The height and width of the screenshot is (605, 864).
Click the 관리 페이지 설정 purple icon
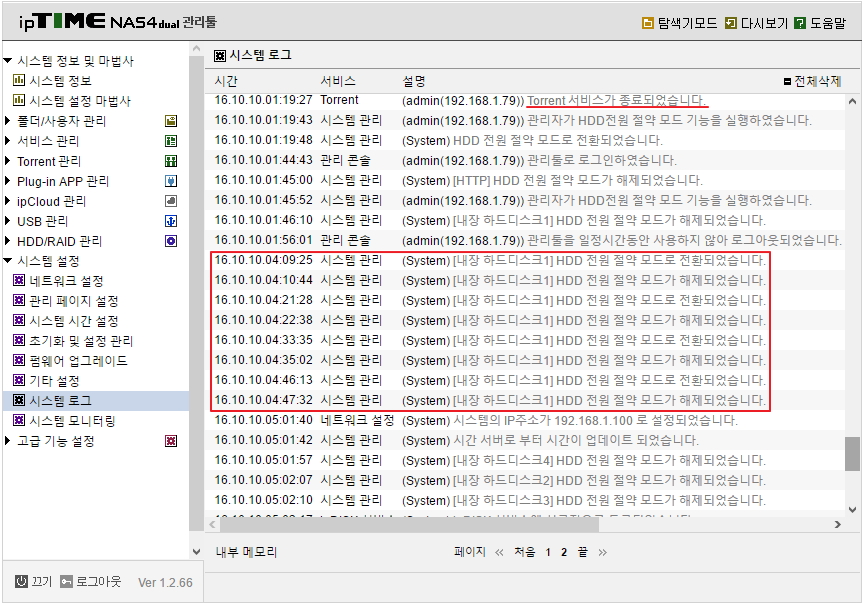[19, 301]
